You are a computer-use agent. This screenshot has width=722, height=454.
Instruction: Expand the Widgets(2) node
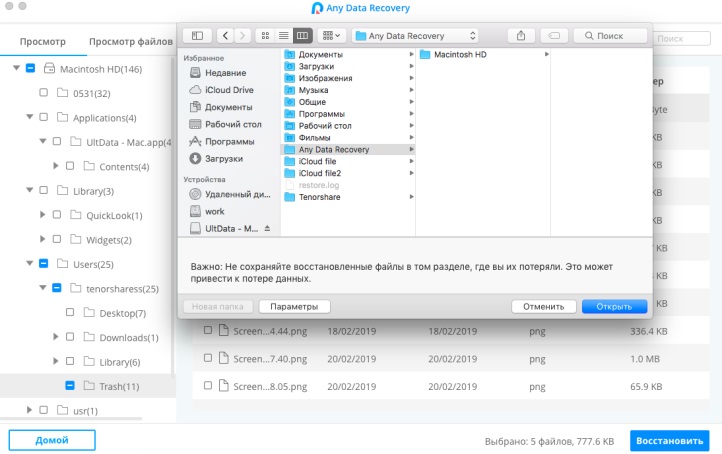42,239
